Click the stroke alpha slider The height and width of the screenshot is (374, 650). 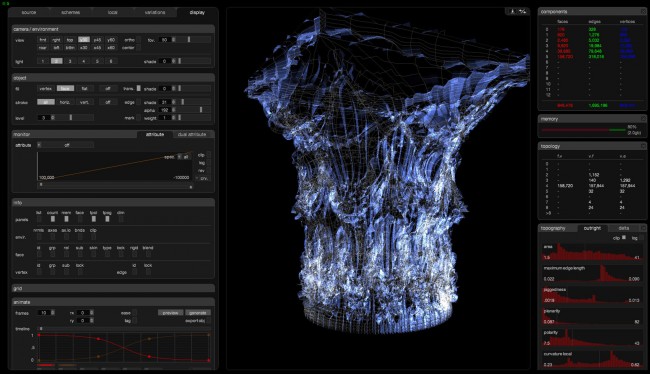[x=193, y=110]
